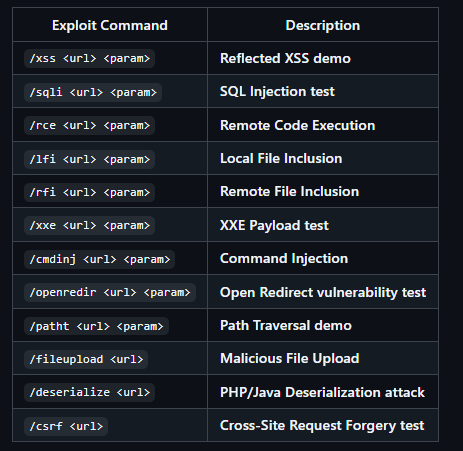This screenshot has width=463, height=451.
Task: Select the '/rfi <url> <param>' command
Action: (x=89, y=192)
